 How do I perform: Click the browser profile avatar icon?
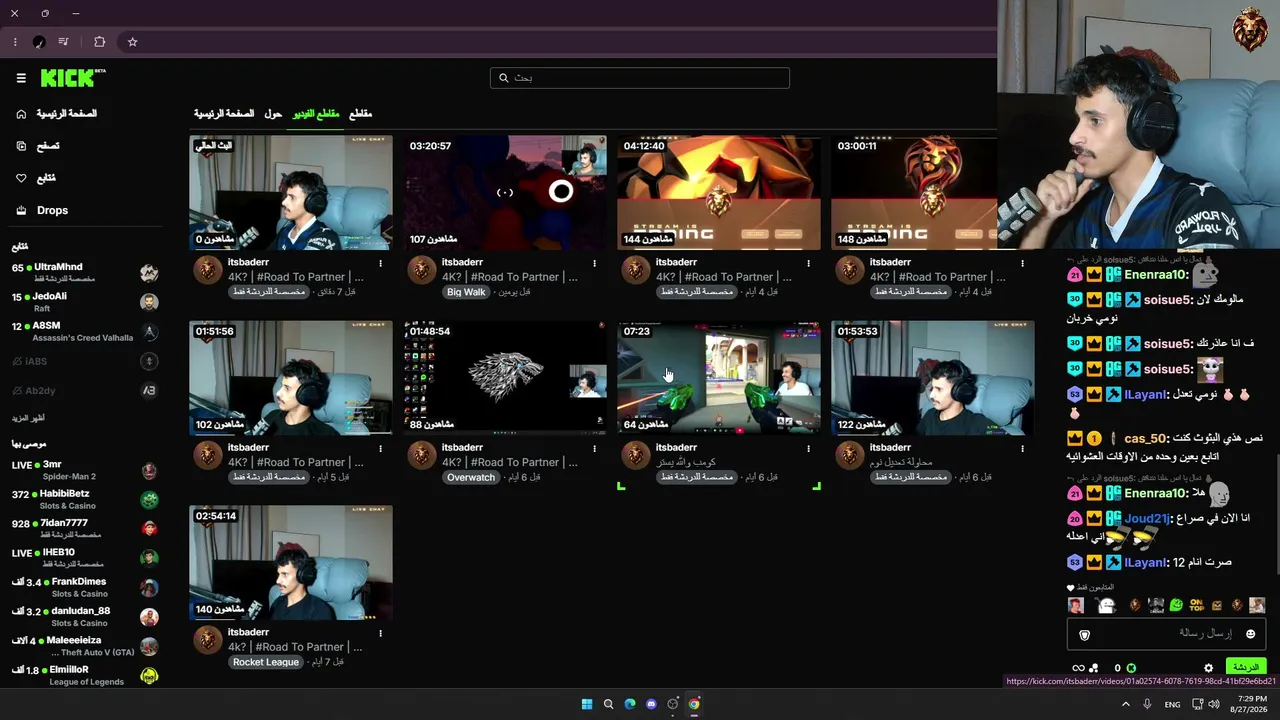pos(39,42)
